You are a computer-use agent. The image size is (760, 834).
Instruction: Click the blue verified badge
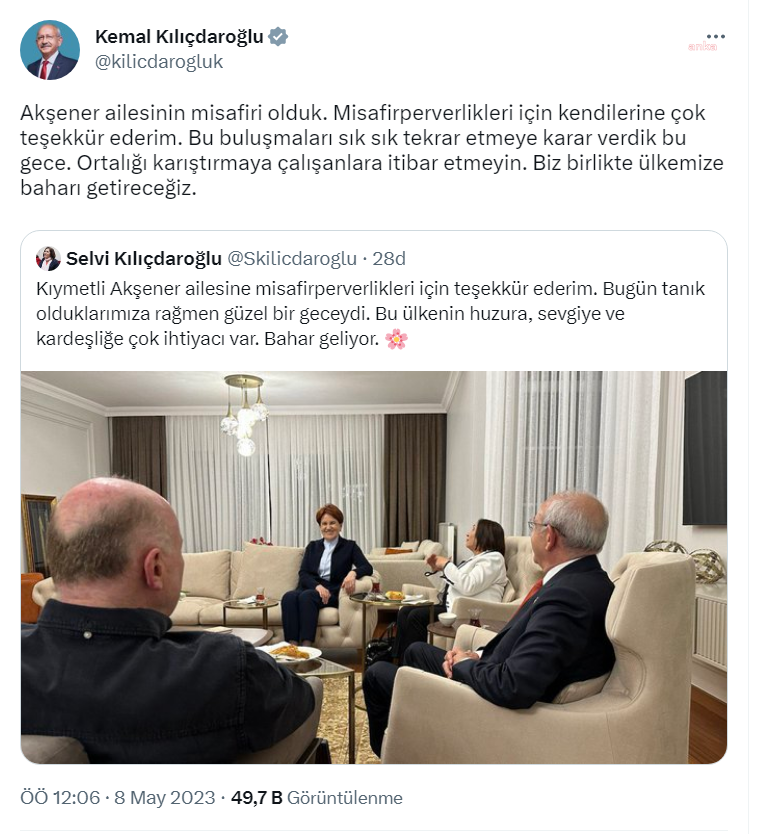278,37
